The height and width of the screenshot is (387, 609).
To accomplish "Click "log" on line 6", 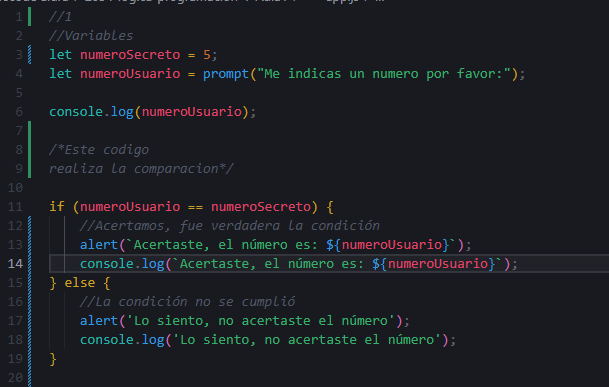I will tap(122, 112).
